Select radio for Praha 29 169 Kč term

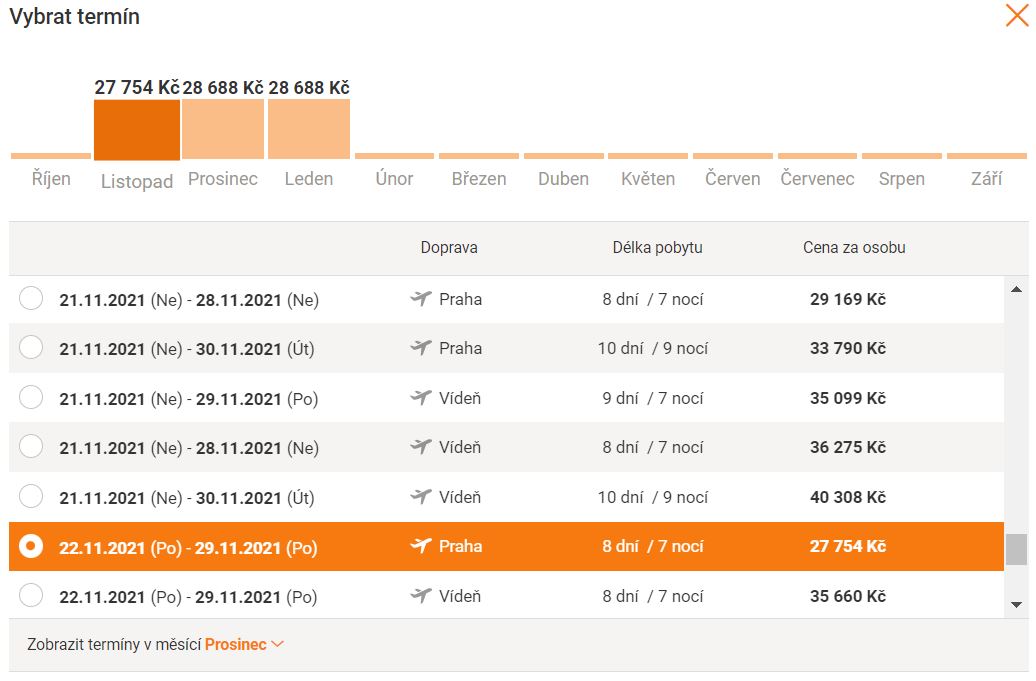(x=31, y=299)
